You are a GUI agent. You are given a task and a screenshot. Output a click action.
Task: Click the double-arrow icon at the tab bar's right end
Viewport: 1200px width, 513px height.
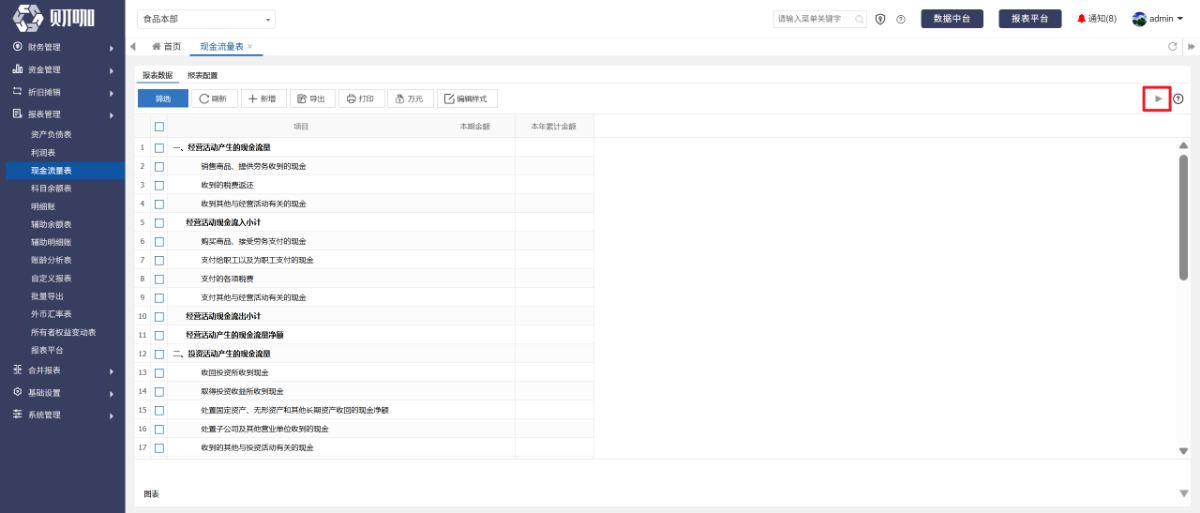pyautogui.click(x=1191, y=47)
